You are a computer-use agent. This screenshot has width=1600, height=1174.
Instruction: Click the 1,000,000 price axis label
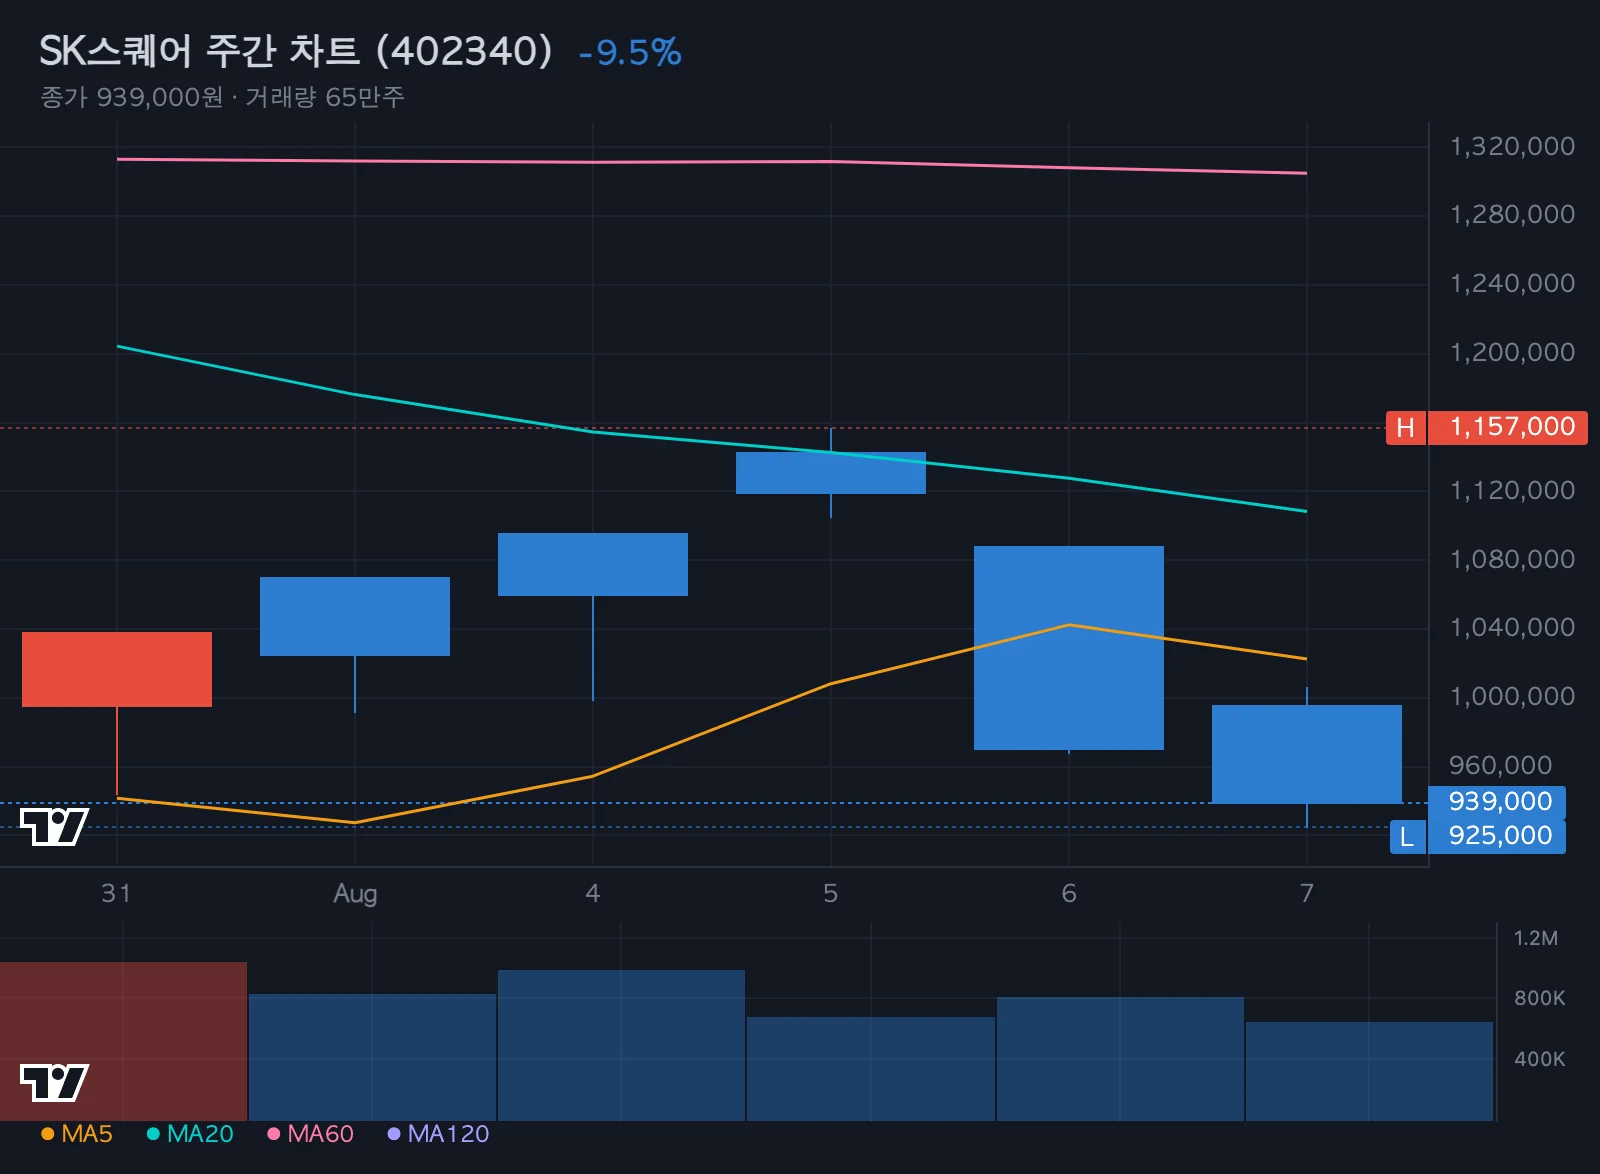(x=1512, y=696)
